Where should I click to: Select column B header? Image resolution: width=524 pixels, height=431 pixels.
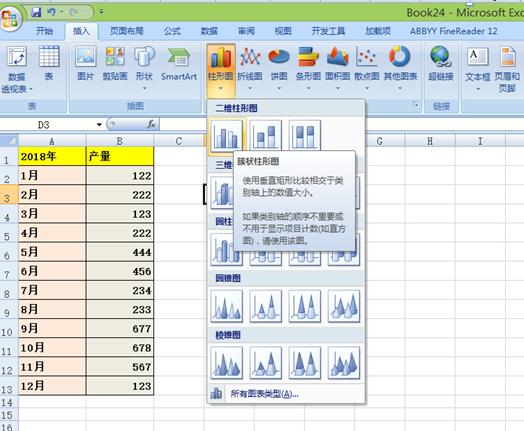pyautogui.click(x=120, y=141)
